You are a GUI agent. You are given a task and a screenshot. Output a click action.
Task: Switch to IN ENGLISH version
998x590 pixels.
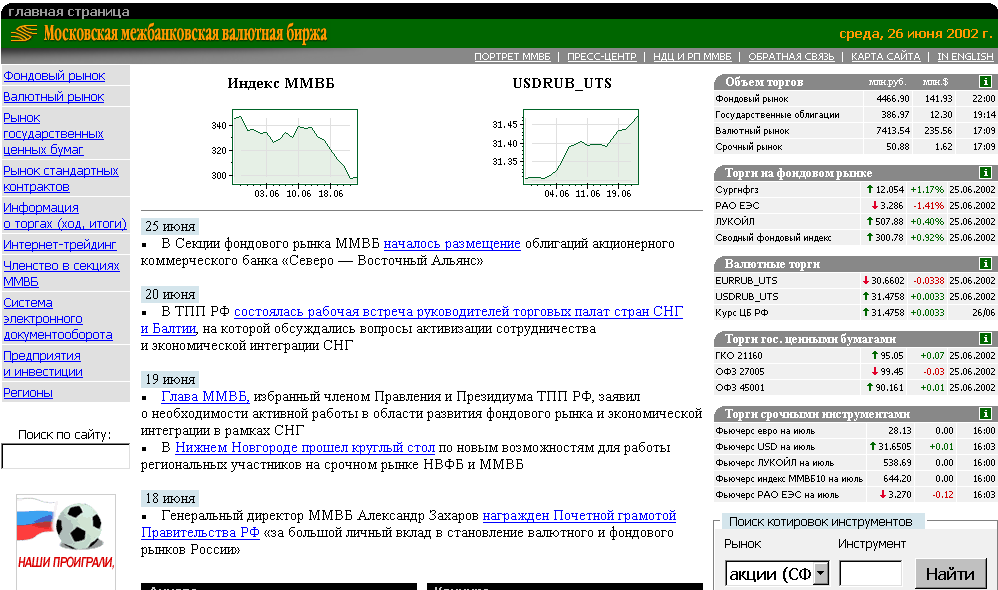point(965,57)
